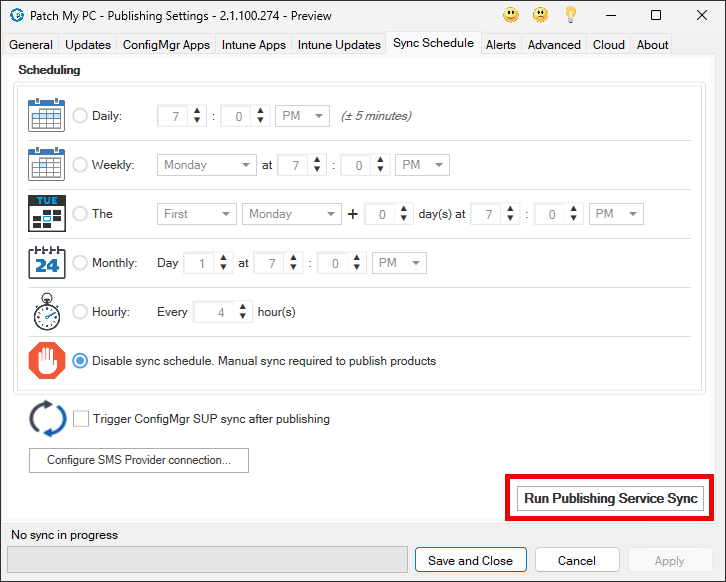Select the Weekly schedule radio button
726x582 pixels.
tap(80, 164)
